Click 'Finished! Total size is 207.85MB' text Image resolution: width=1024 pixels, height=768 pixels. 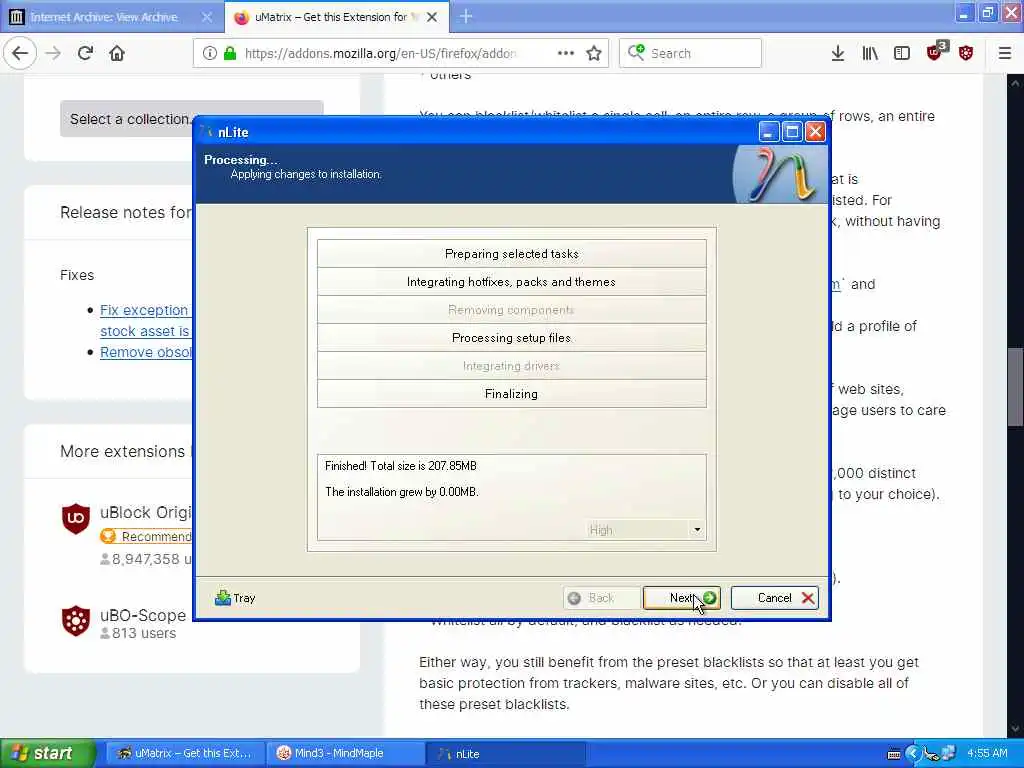tap(400, 466)
